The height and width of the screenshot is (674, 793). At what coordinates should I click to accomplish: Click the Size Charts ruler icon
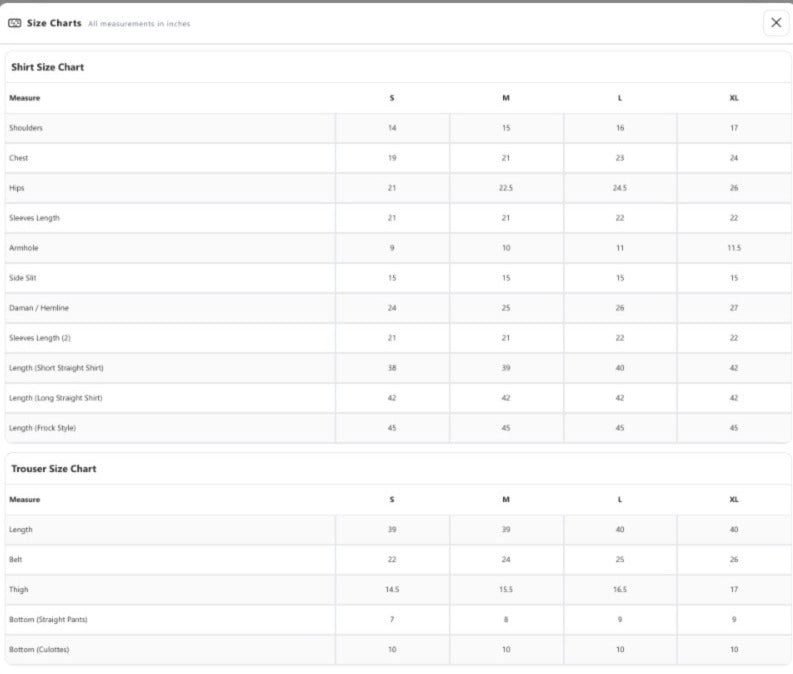(15, 23)
